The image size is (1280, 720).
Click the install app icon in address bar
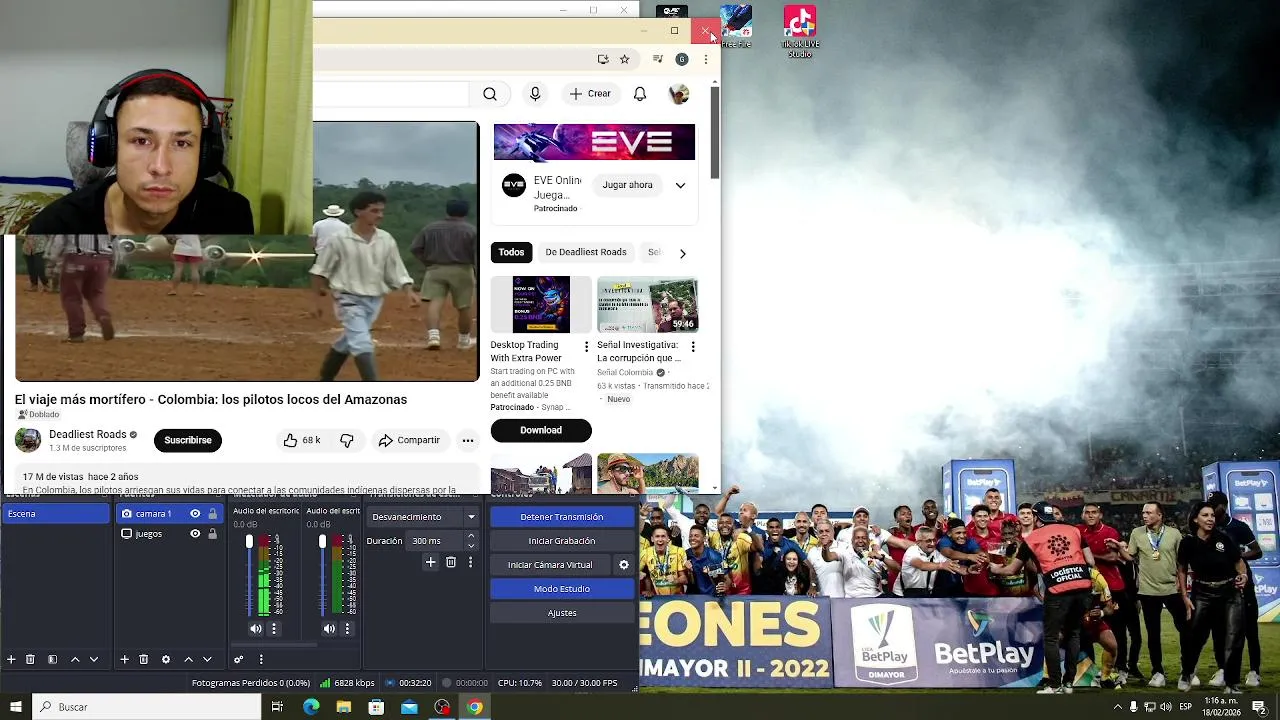(603, 59)
